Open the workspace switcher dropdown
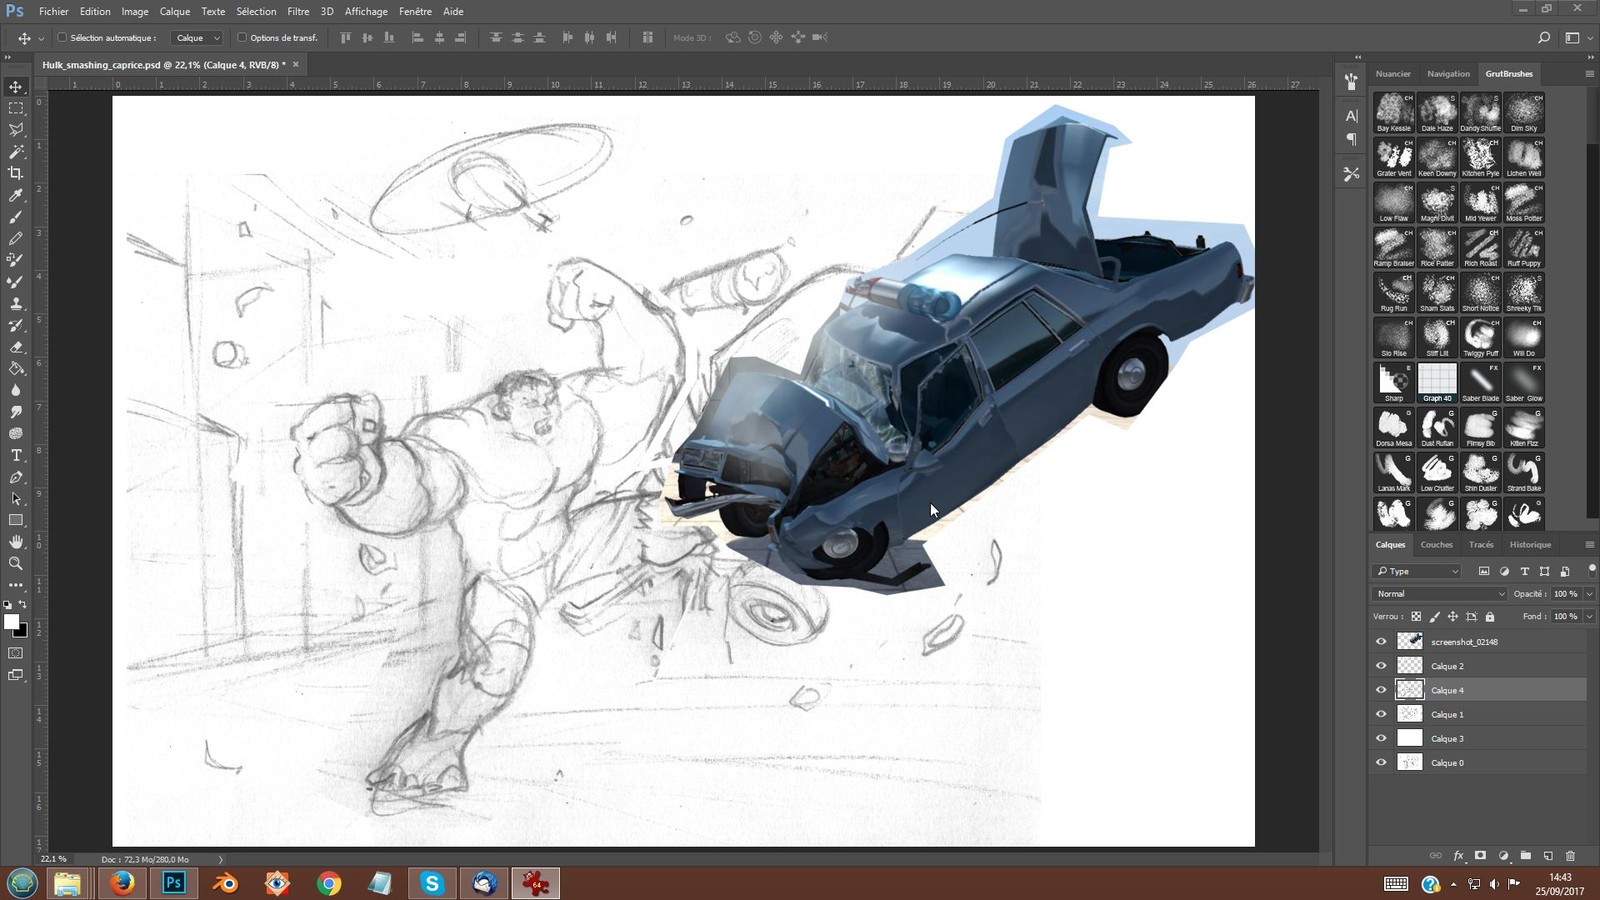1600x900 pixels. (x=1576, y=38)
